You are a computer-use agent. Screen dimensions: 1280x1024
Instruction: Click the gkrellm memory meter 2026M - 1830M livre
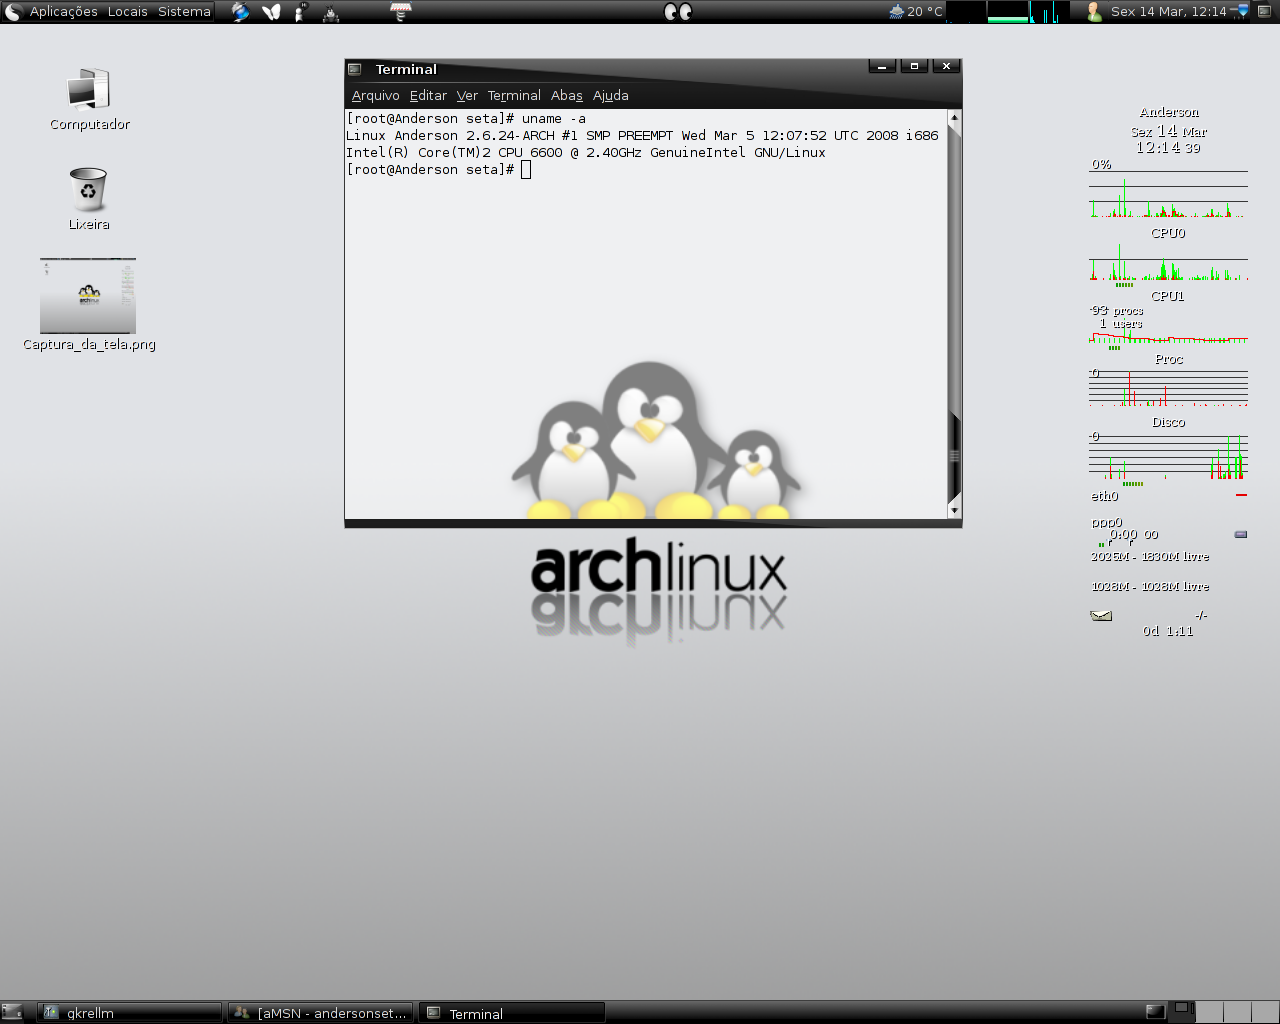coord(1150,556)
